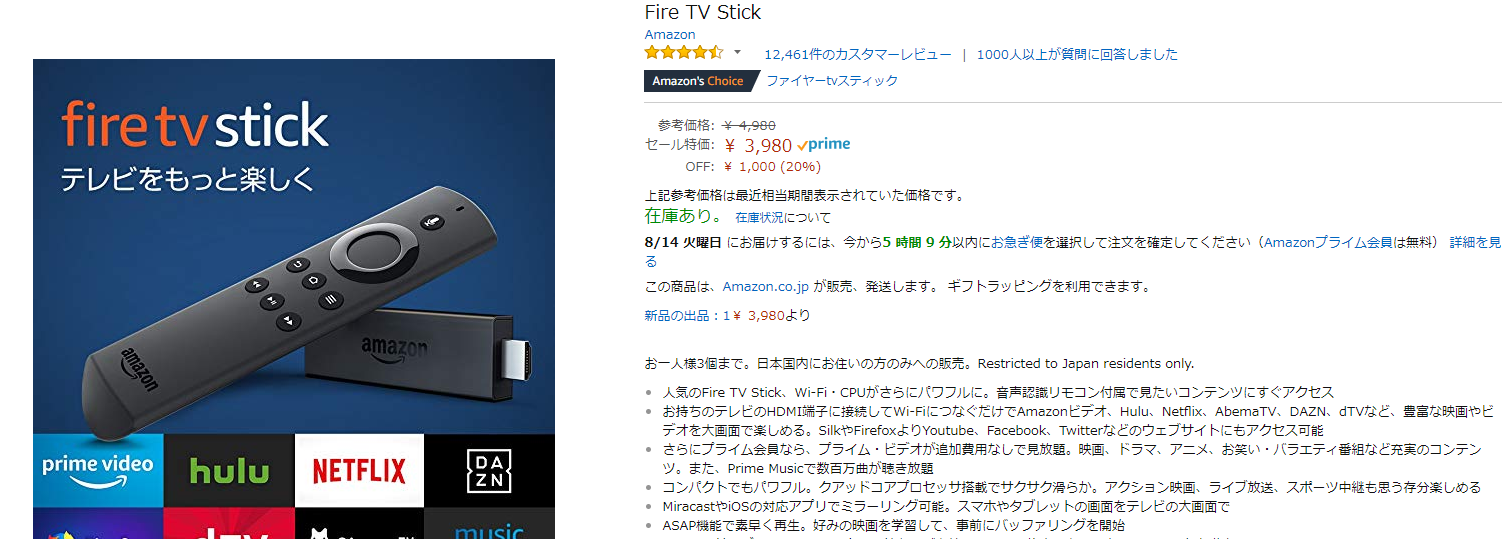Click the ファイヤーtvスティック keyword link

point(832,81)
